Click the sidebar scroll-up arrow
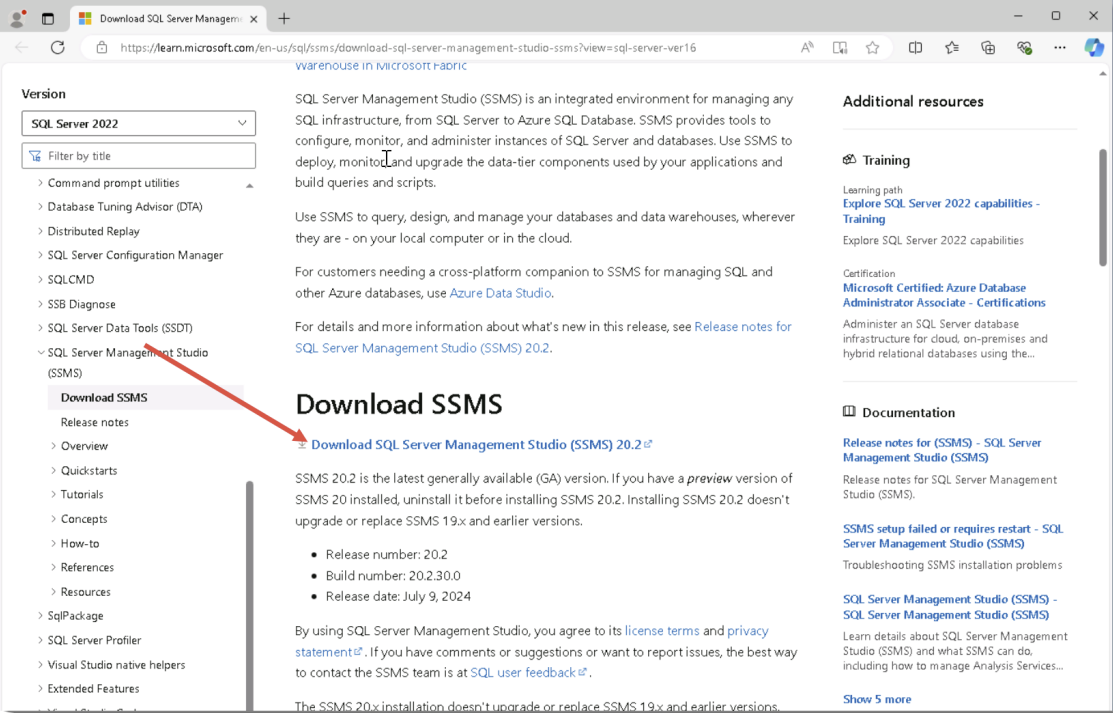The width and height of the screenshot is (1113, 713). pyautogui.click(x=249, y=186)
